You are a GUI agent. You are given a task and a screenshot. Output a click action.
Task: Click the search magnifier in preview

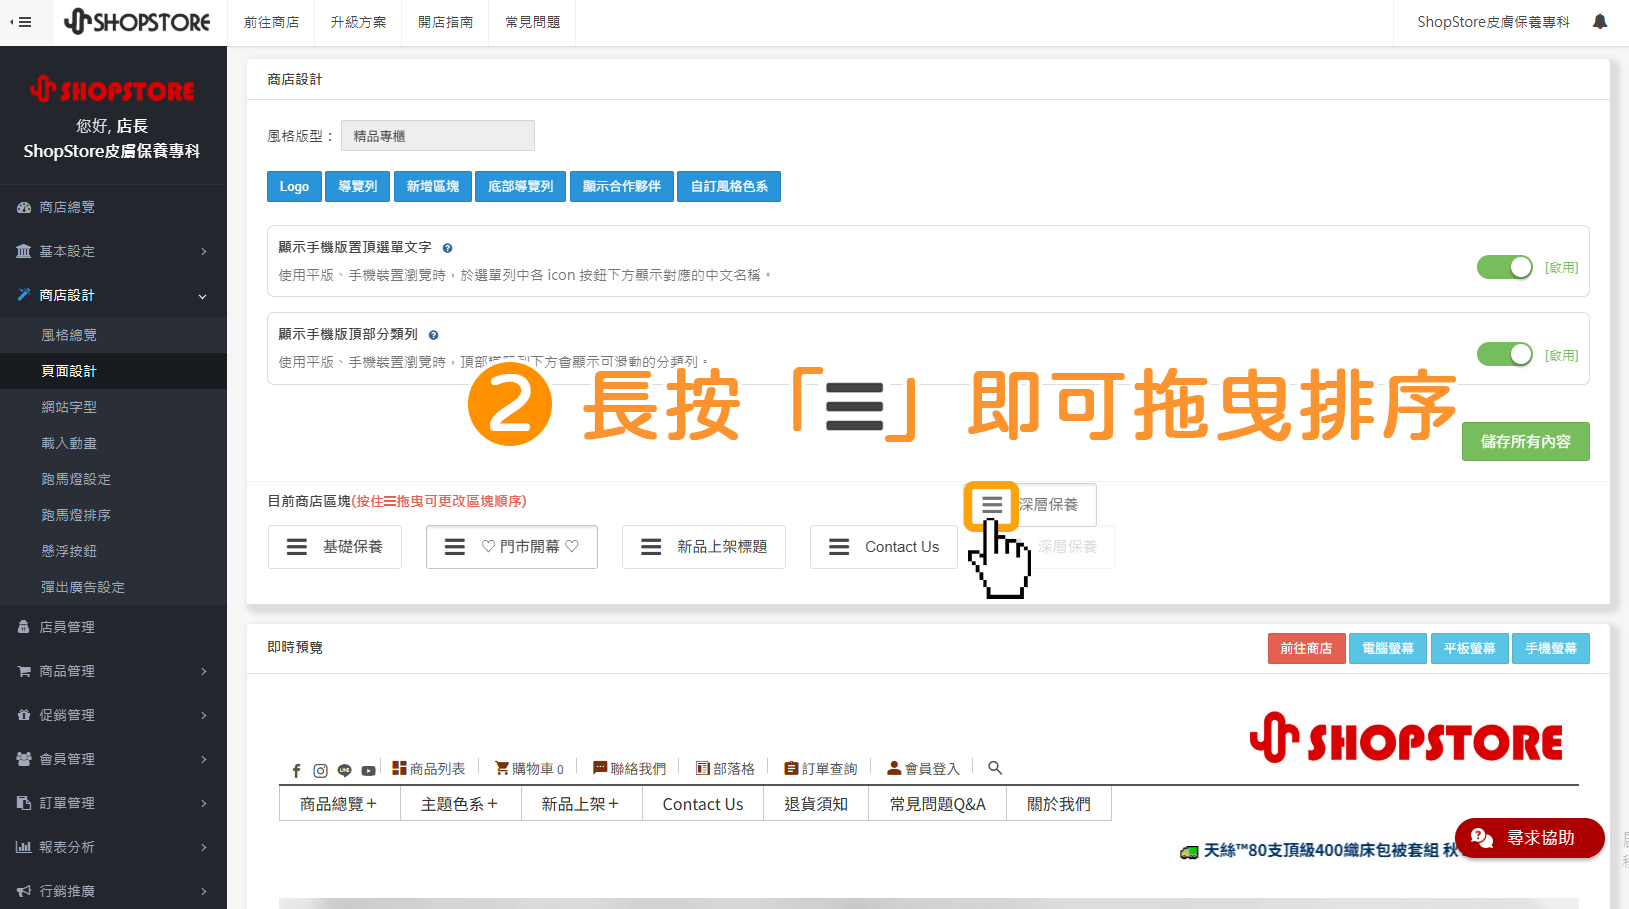[995, 768]
